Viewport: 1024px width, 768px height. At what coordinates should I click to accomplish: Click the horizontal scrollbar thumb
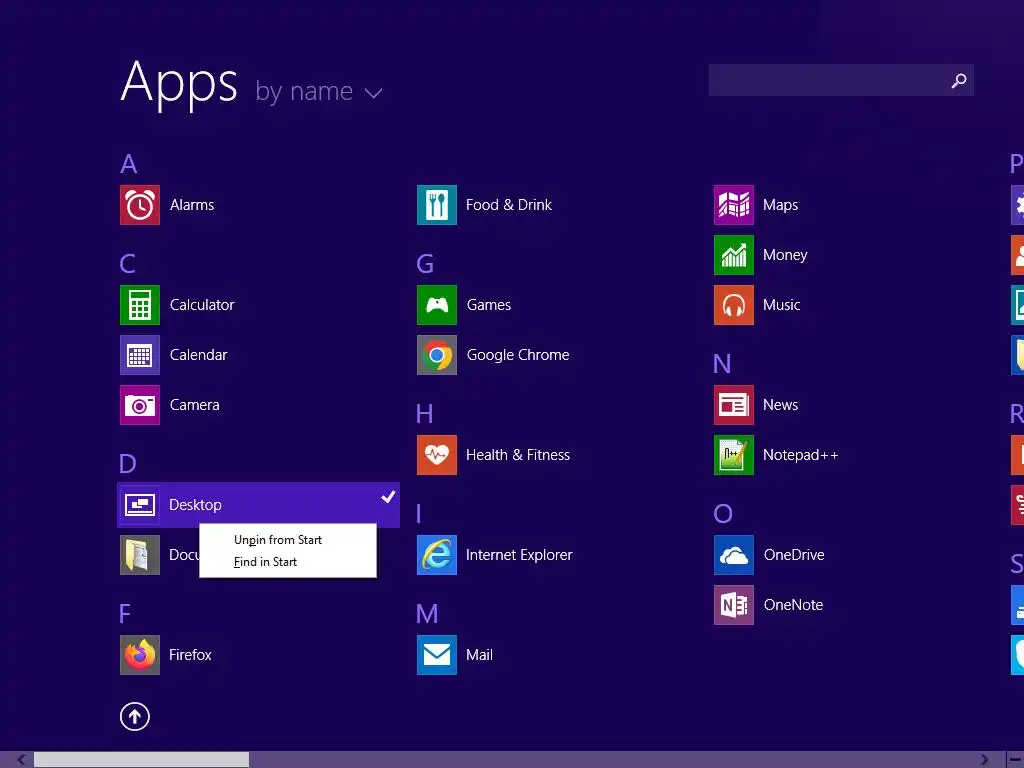(x=142, y=760)
